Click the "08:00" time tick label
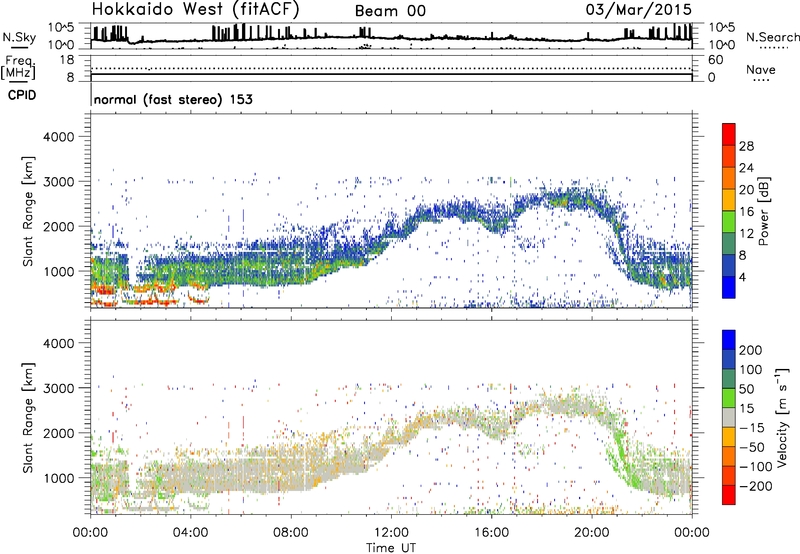 click(291, 533)
